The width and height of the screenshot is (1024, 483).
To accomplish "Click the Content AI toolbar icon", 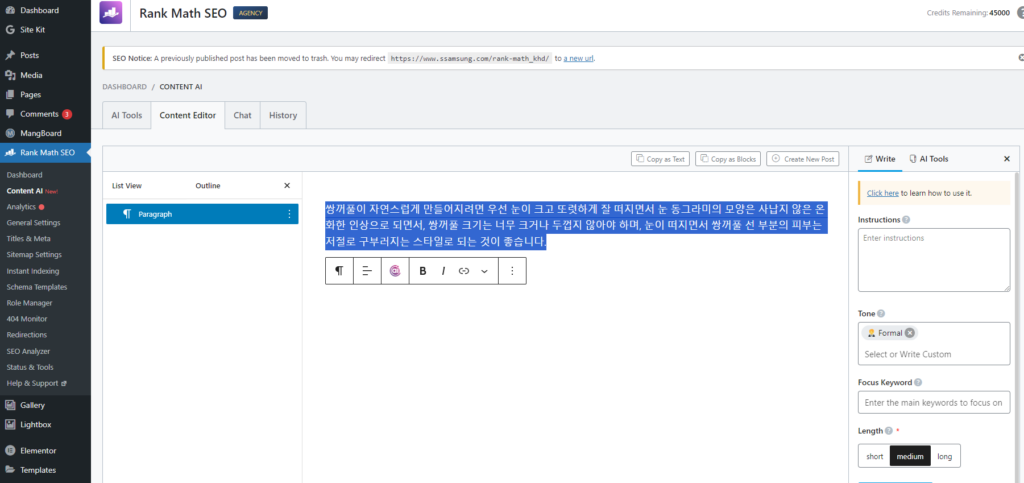I will click(394, 271).
